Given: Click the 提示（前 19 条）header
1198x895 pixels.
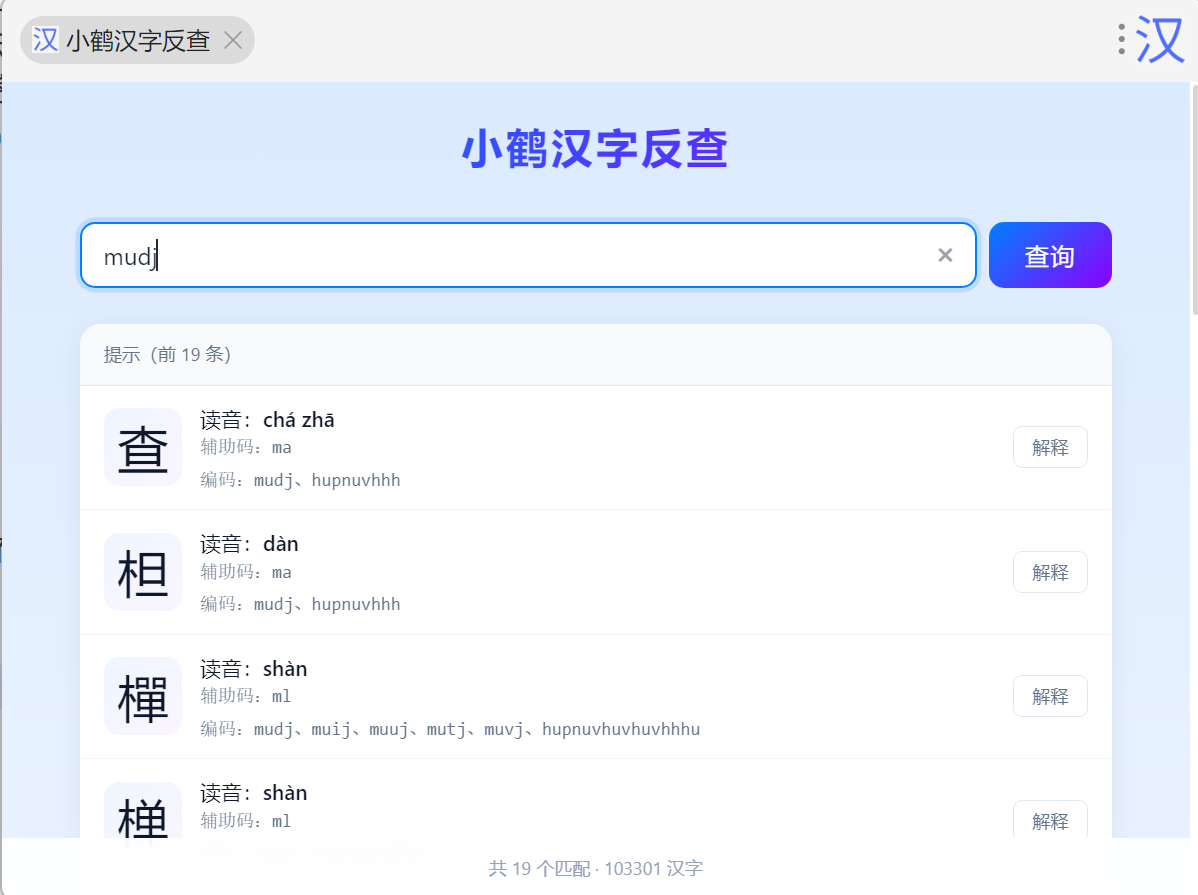Looking at the screenshot, I should pos(167,355).
